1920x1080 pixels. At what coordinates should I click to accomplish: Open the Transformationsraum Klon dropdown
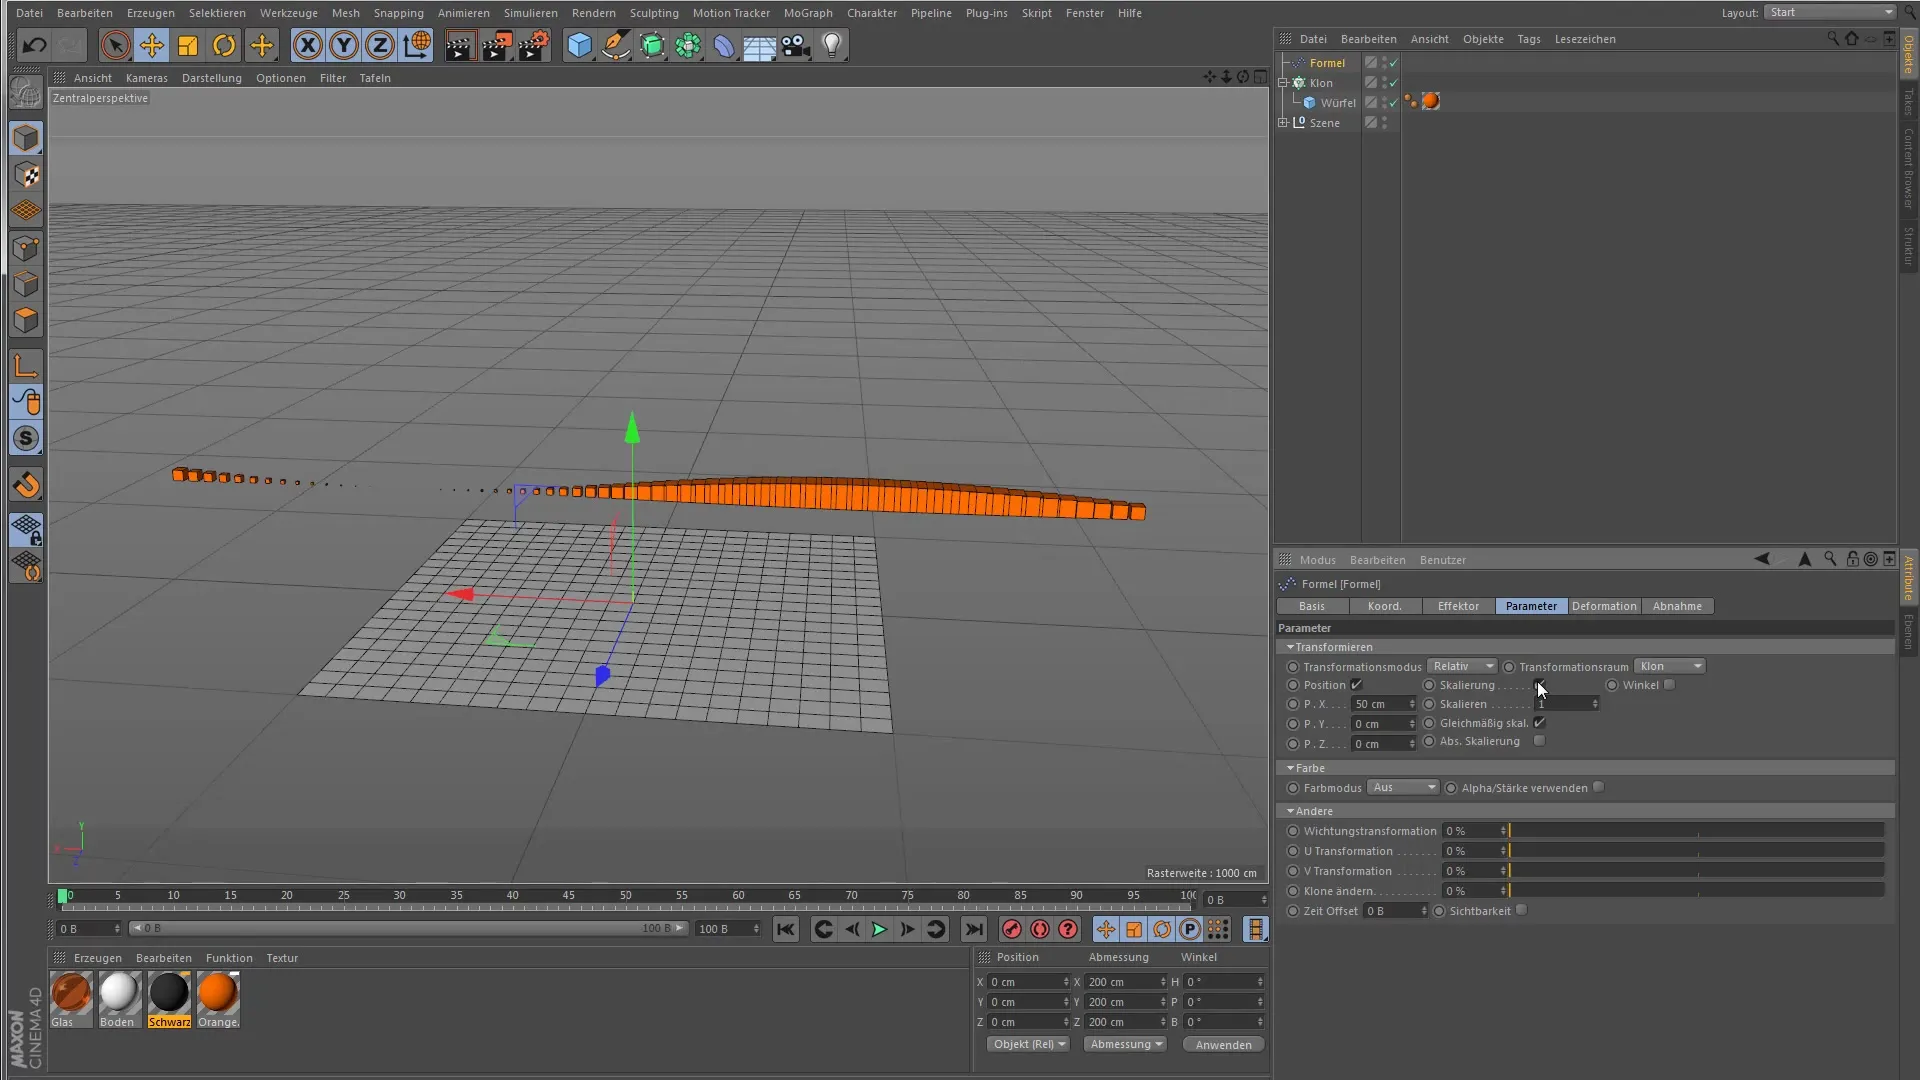[x=1669, y=667]
